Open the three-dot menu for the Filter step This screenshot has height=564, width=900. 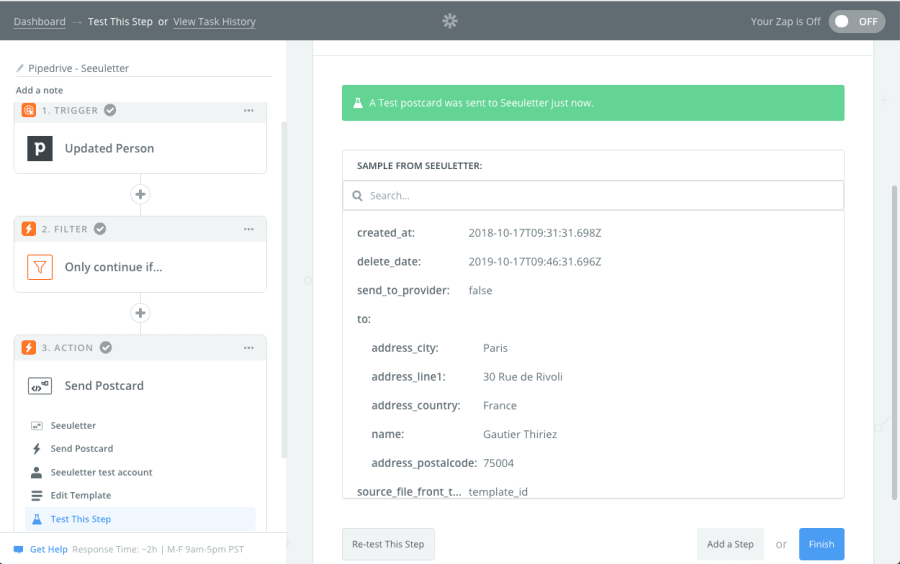tap(249, 229)
